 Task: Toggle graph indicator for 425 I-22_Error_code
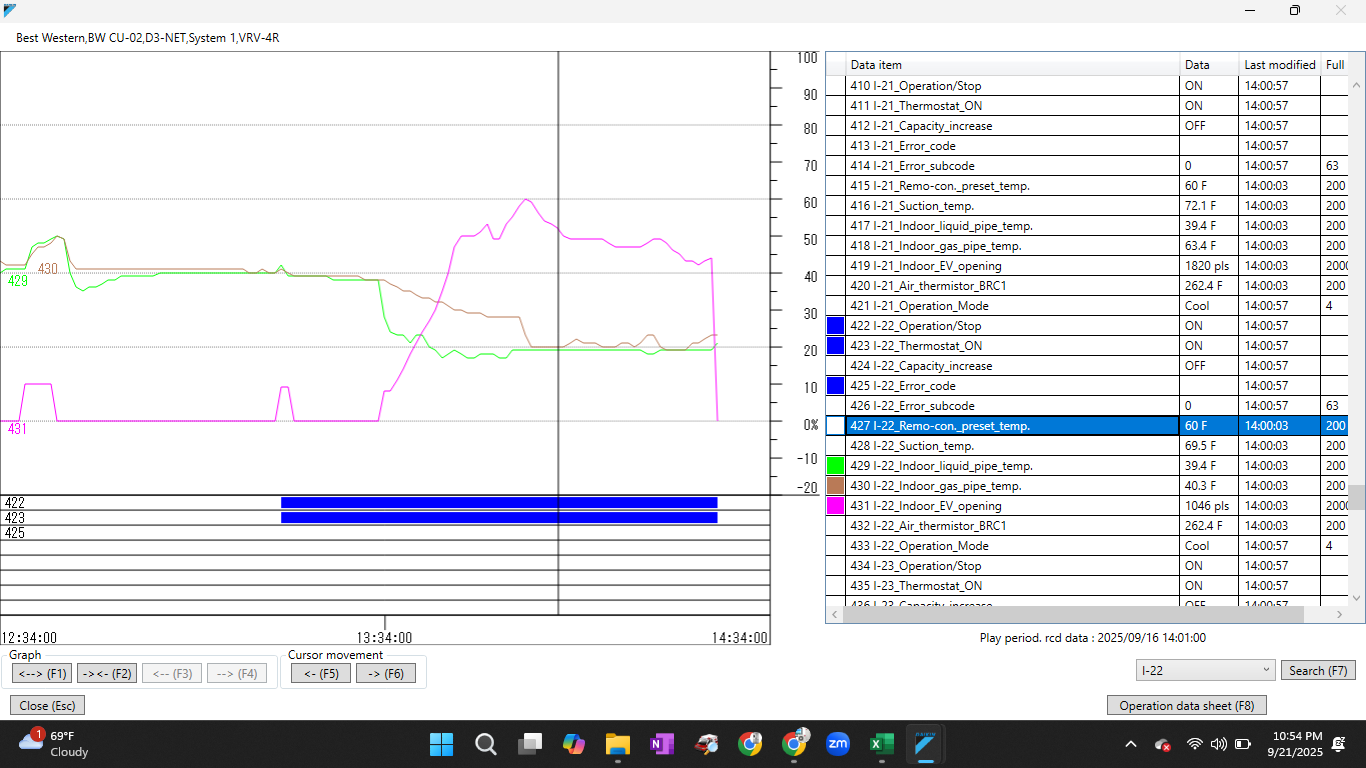(x=836, y=385)
